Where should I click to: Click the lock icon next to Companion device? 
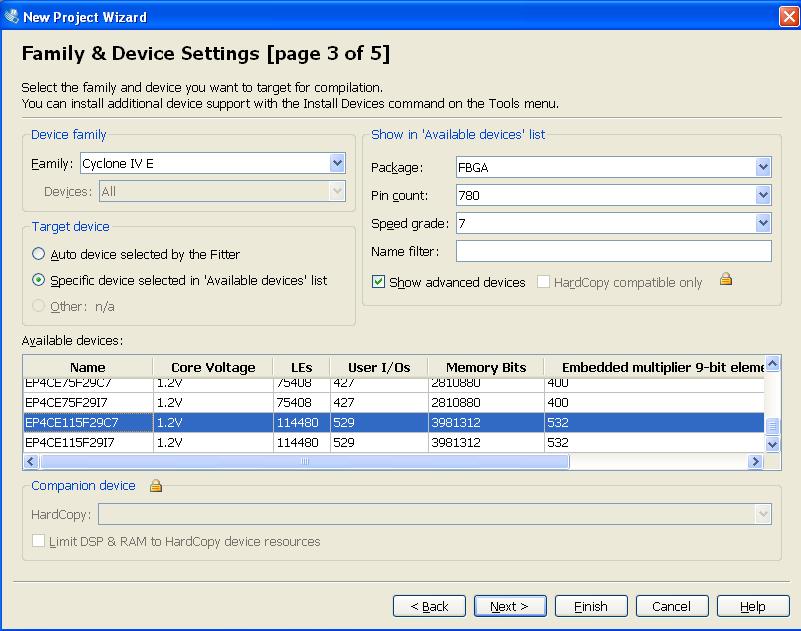tap(156, 485)
